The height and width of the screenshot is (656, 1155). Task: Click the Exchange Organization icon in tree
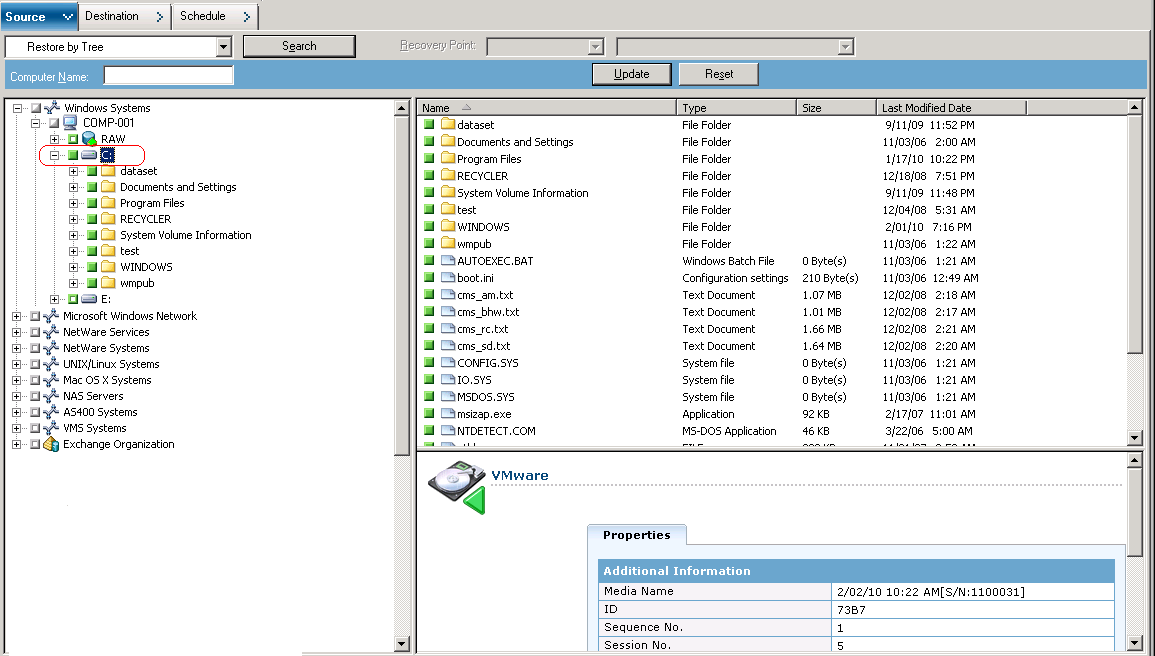click(x=51, y=443)
